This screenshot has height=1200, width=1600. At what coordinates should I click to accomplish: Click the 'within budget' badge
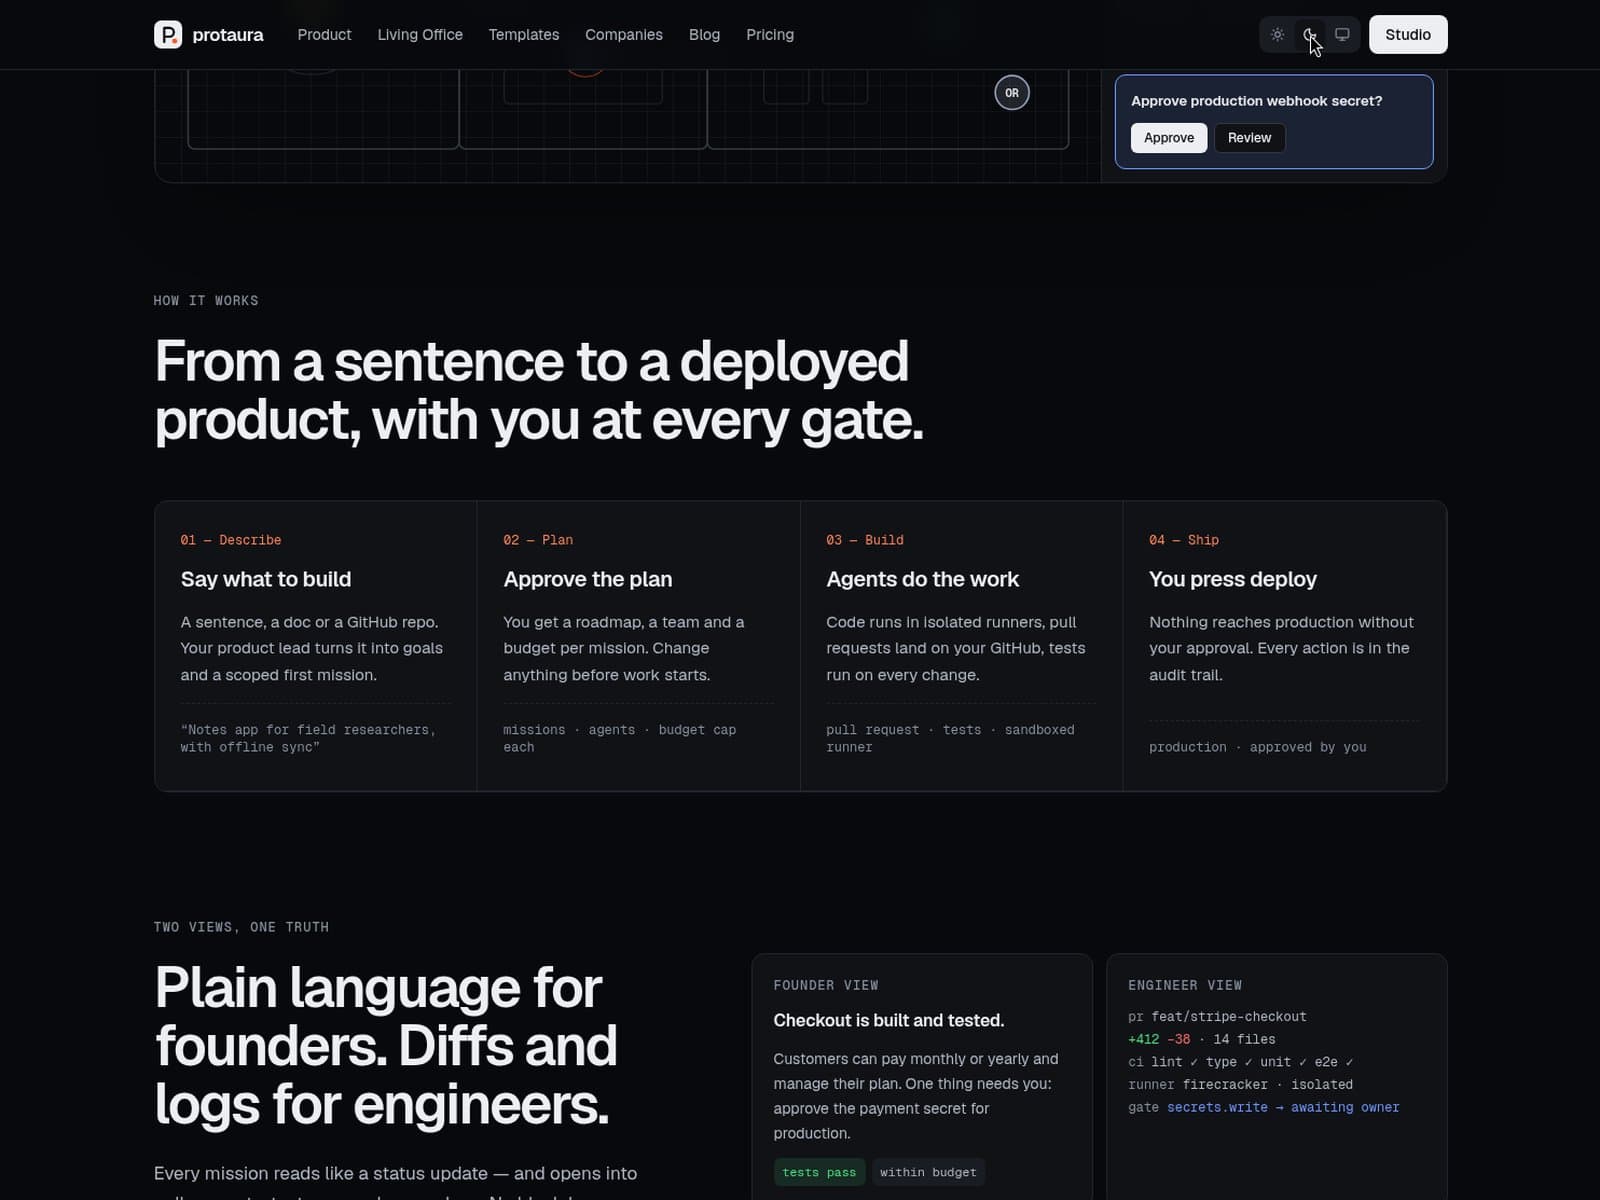point(928,1172)
